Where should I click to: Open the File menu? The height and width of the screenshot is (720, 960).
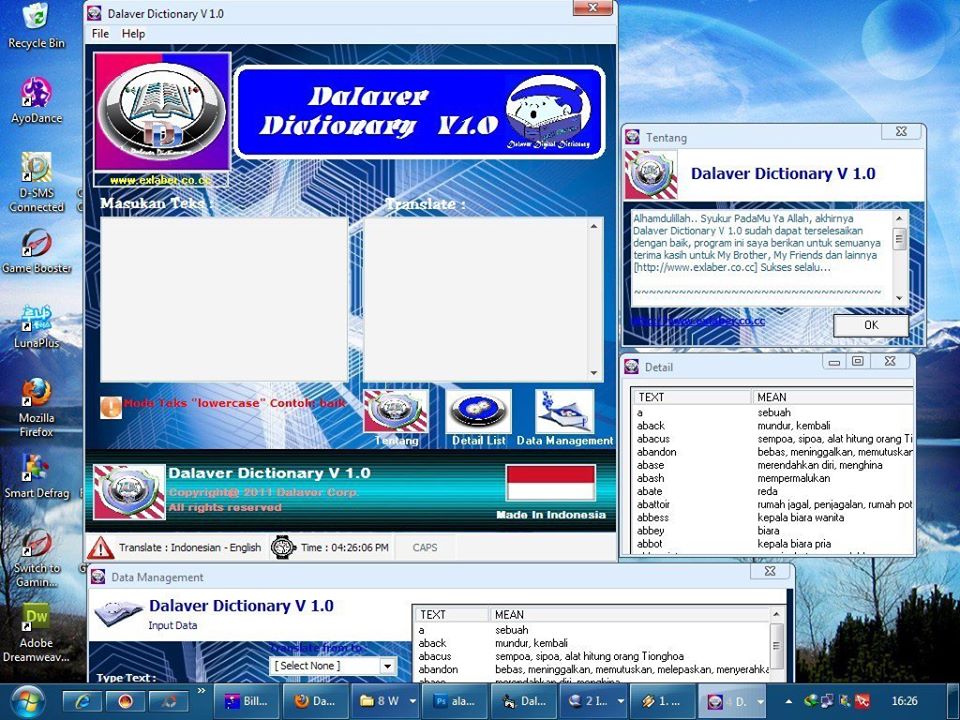[100, 34]
